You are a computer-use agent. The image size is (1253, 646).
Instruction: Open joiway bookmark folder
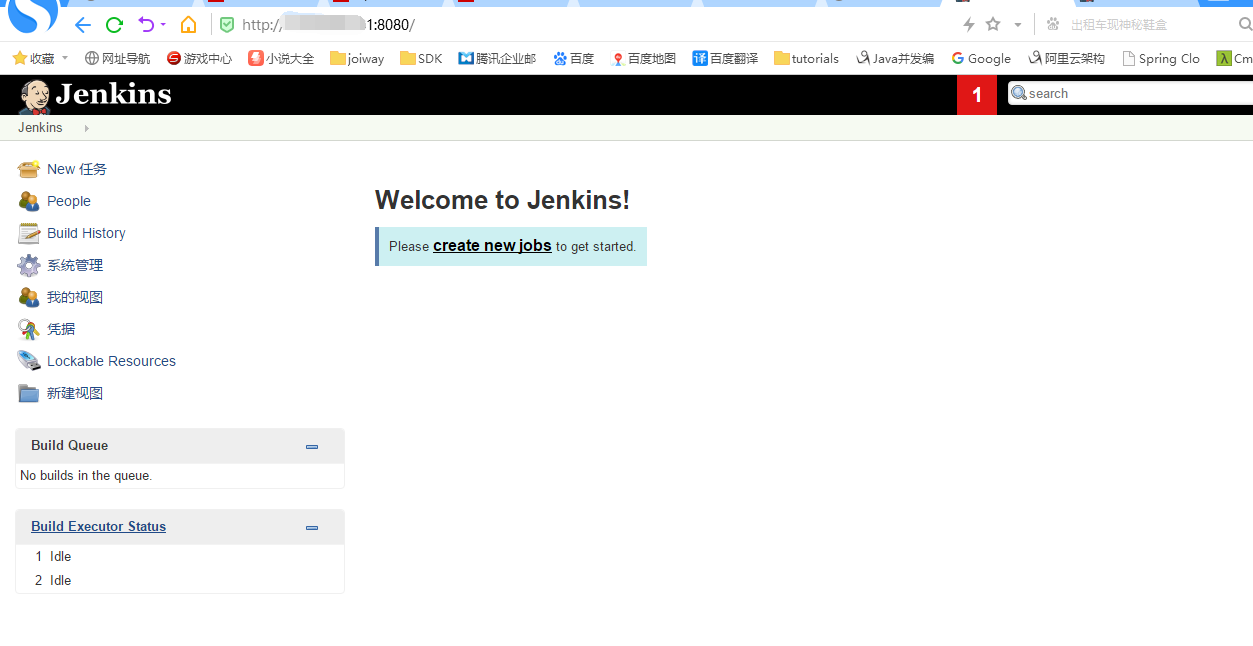pyautogui.click(x=357, y=58)
